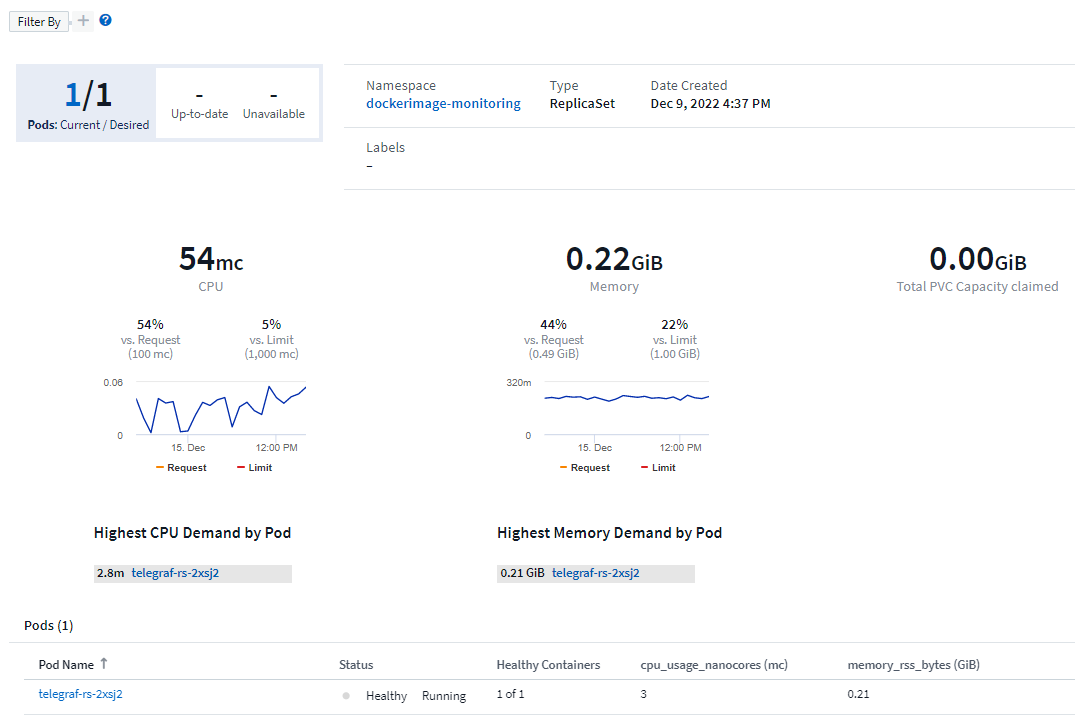Click the Healthy Containers column header
The image size is (1075, 716).
(548, 664)
